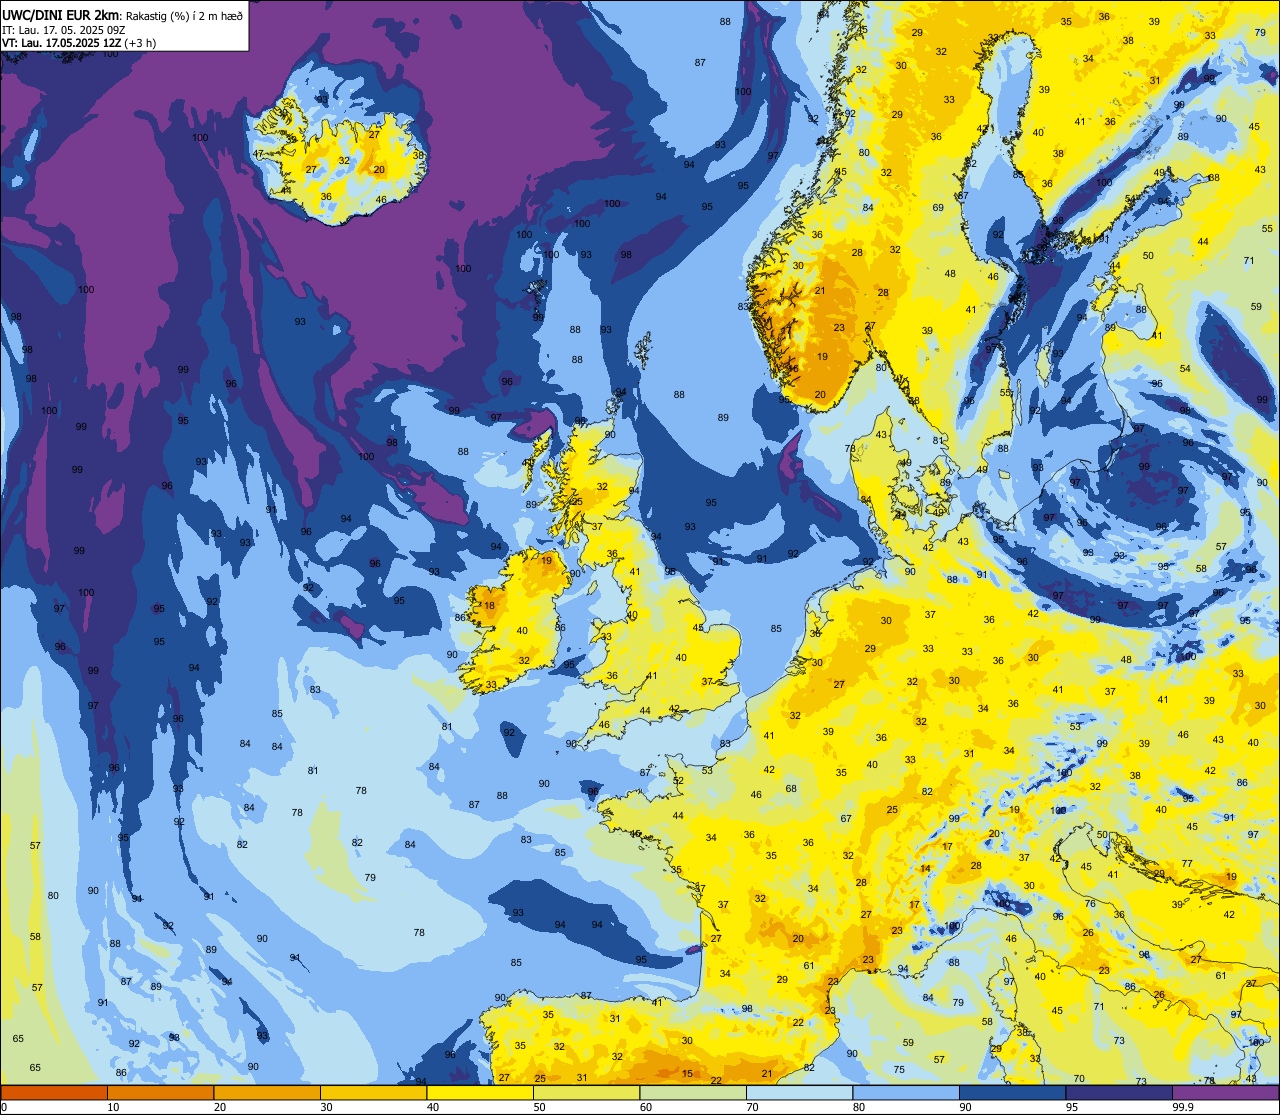Click the legend tick label 95
The height and width of the screenshot is (1115, 1280).
point(1072,1107)
